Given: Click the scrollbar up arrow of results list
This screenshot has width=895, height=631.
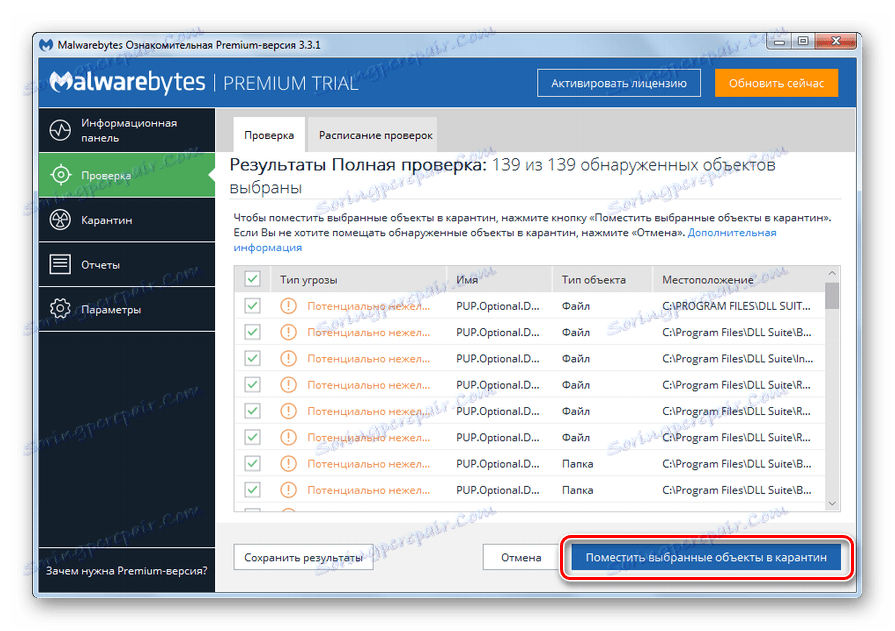Looking at the screenshot, I should (832, 273).
